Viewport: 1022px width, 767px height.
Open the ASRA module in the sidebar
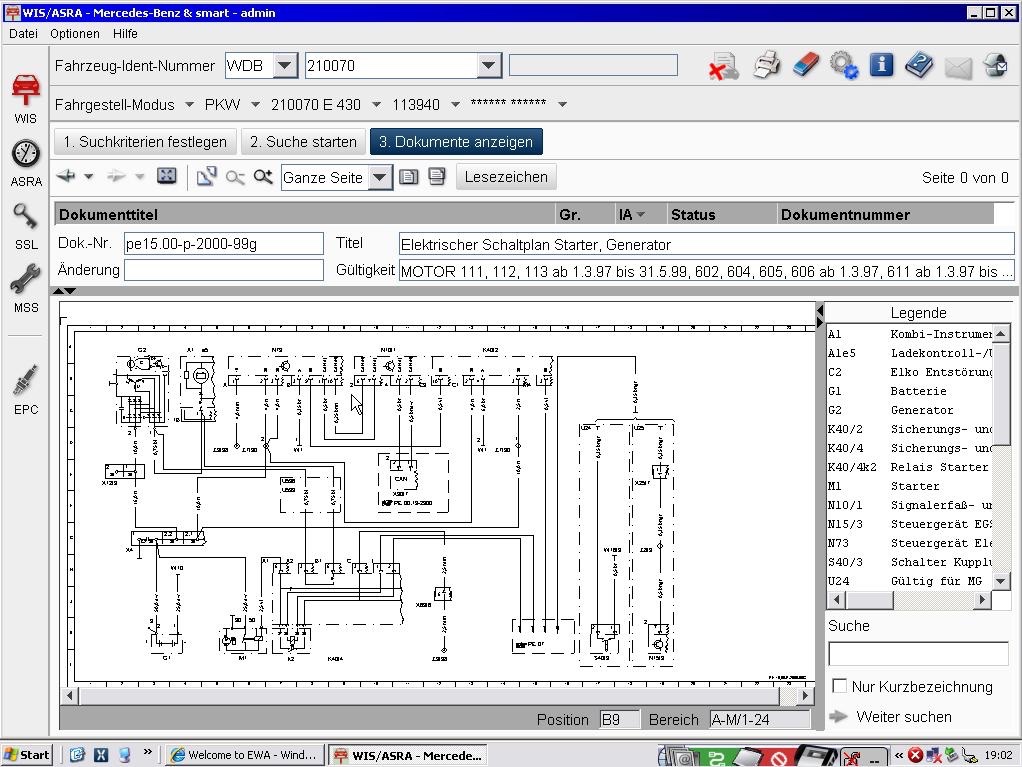click(25, 163)
